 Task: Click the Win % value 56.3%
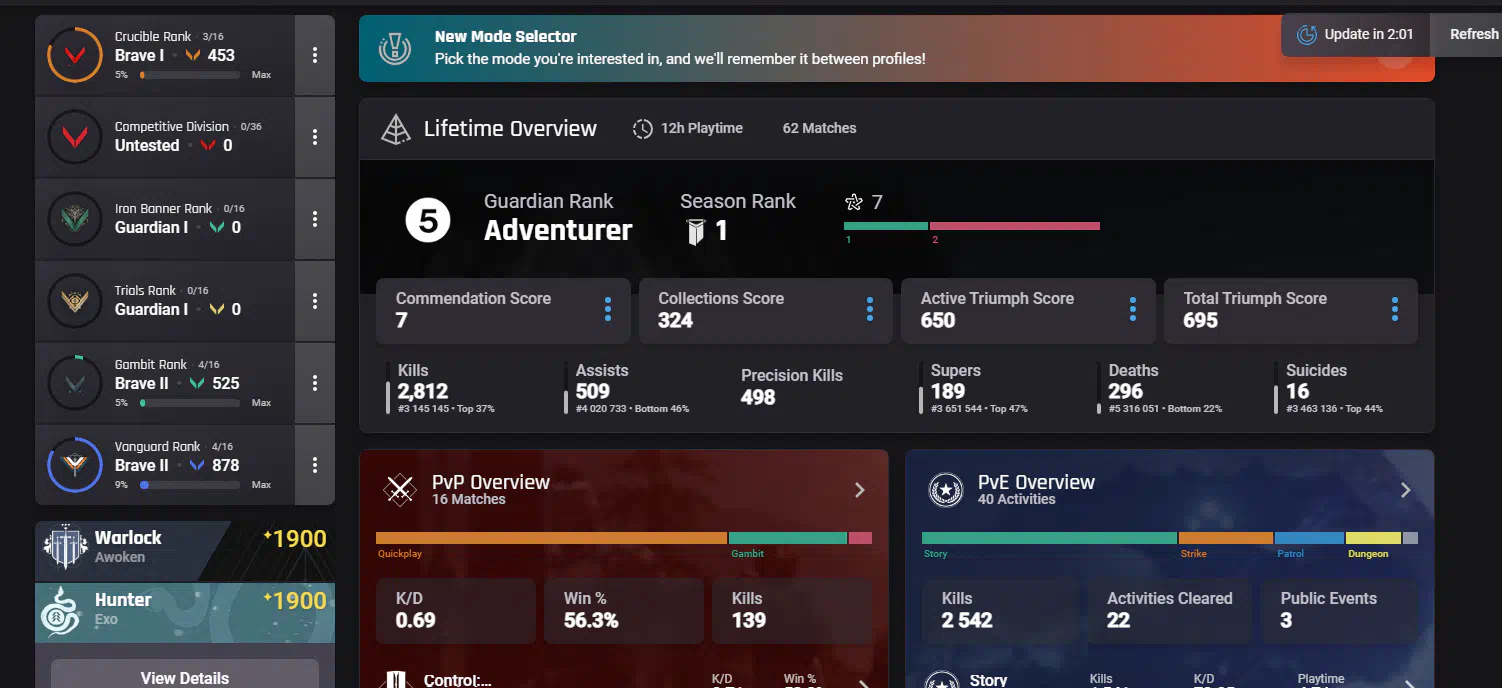point(591,620)
